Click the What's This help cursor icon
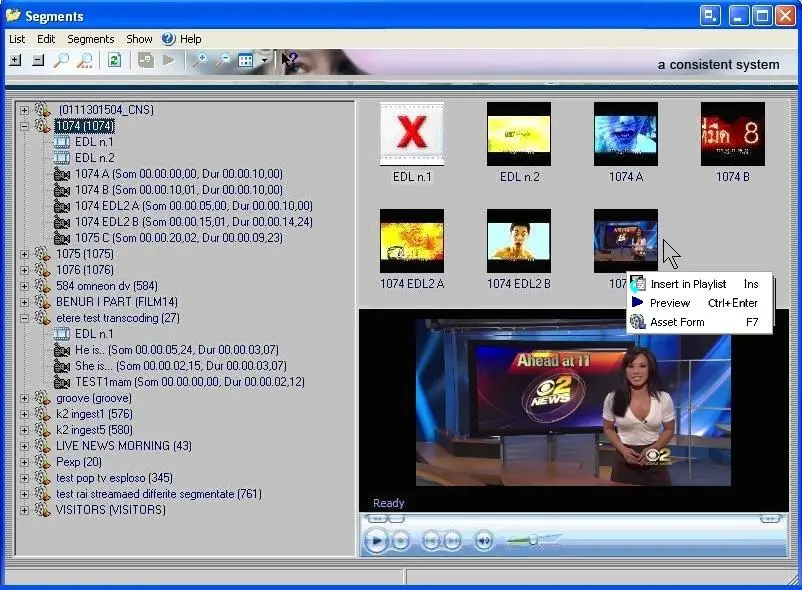The width and height of the screenshot is (802, 590). pyautogui.click(x=289, y=61)
